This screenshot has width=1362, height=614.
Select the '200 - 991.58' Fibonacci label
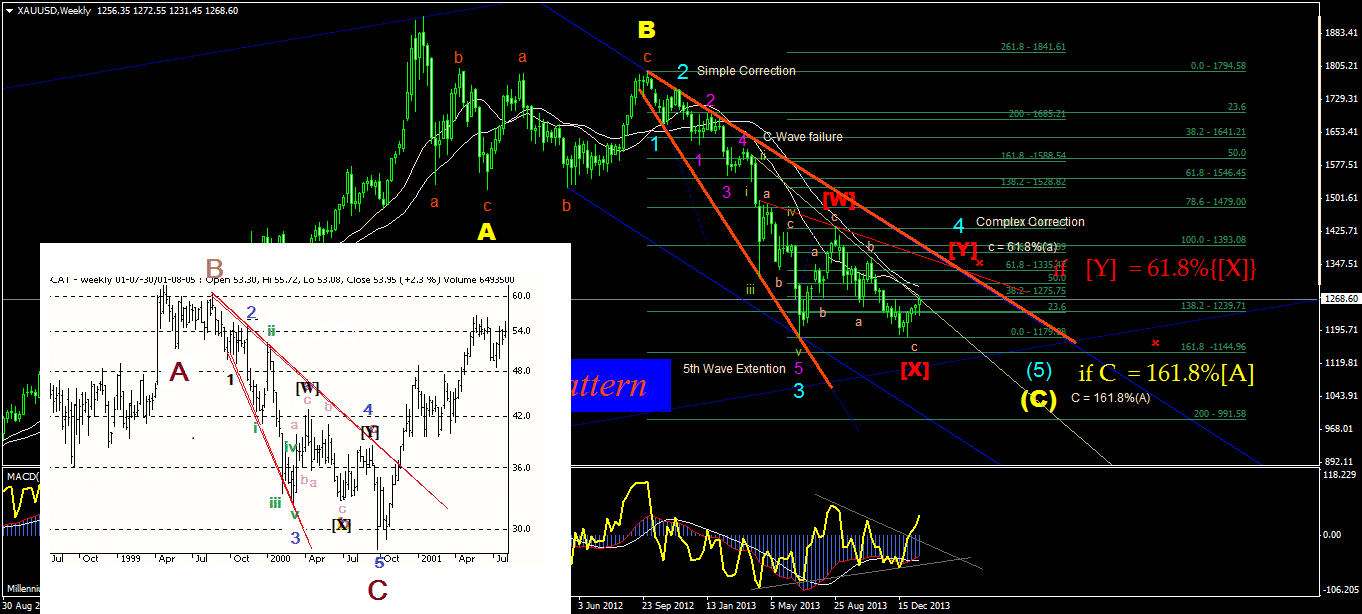point(1219,413)
